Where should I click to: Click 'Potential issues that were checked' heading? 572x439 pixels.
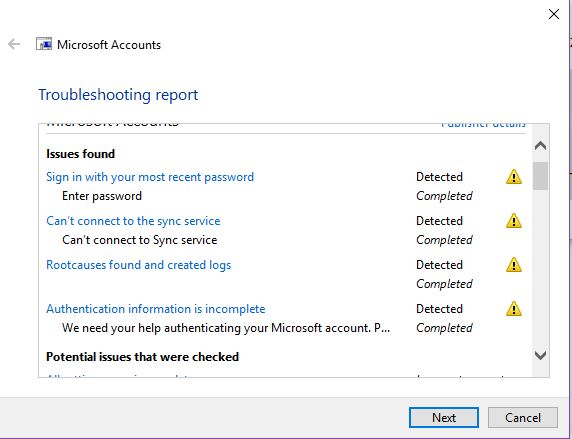pos(142,357)
